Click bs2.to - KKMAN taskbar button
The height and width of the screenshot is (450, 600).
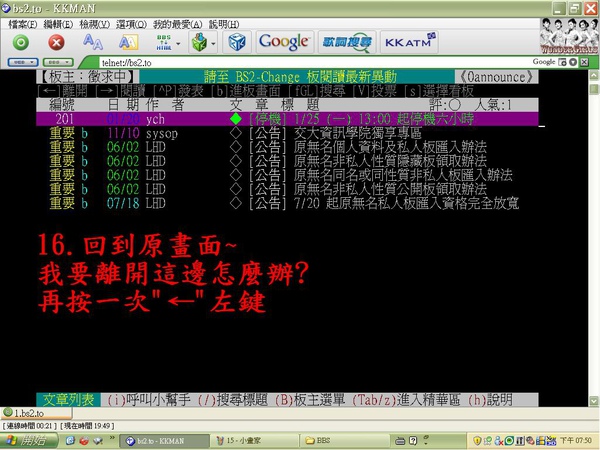pyautogui.click(x=165, y=441)
